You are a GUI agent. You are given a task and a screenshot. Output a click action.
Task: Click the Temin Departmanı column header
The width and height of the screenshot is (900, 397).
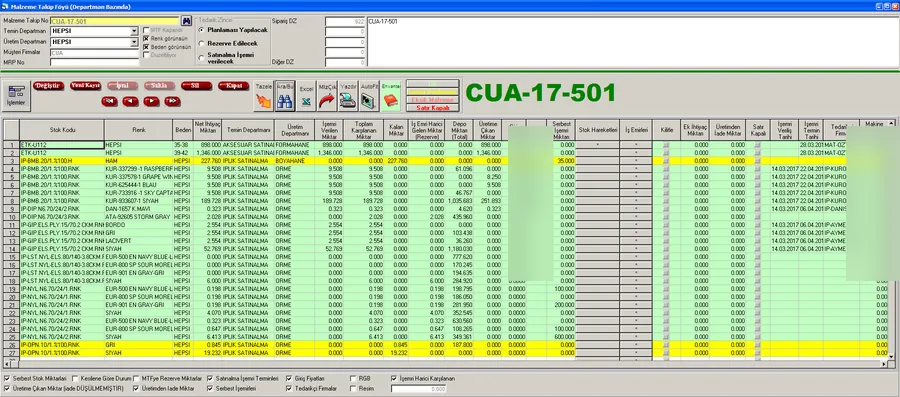248,130
